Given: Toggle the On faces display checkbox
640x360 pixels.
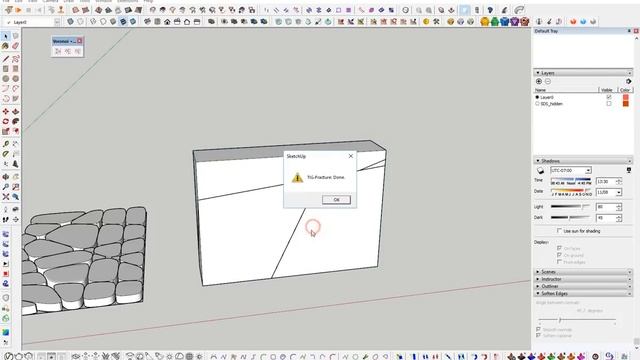Looking at the screenshot, I should 559,248.
